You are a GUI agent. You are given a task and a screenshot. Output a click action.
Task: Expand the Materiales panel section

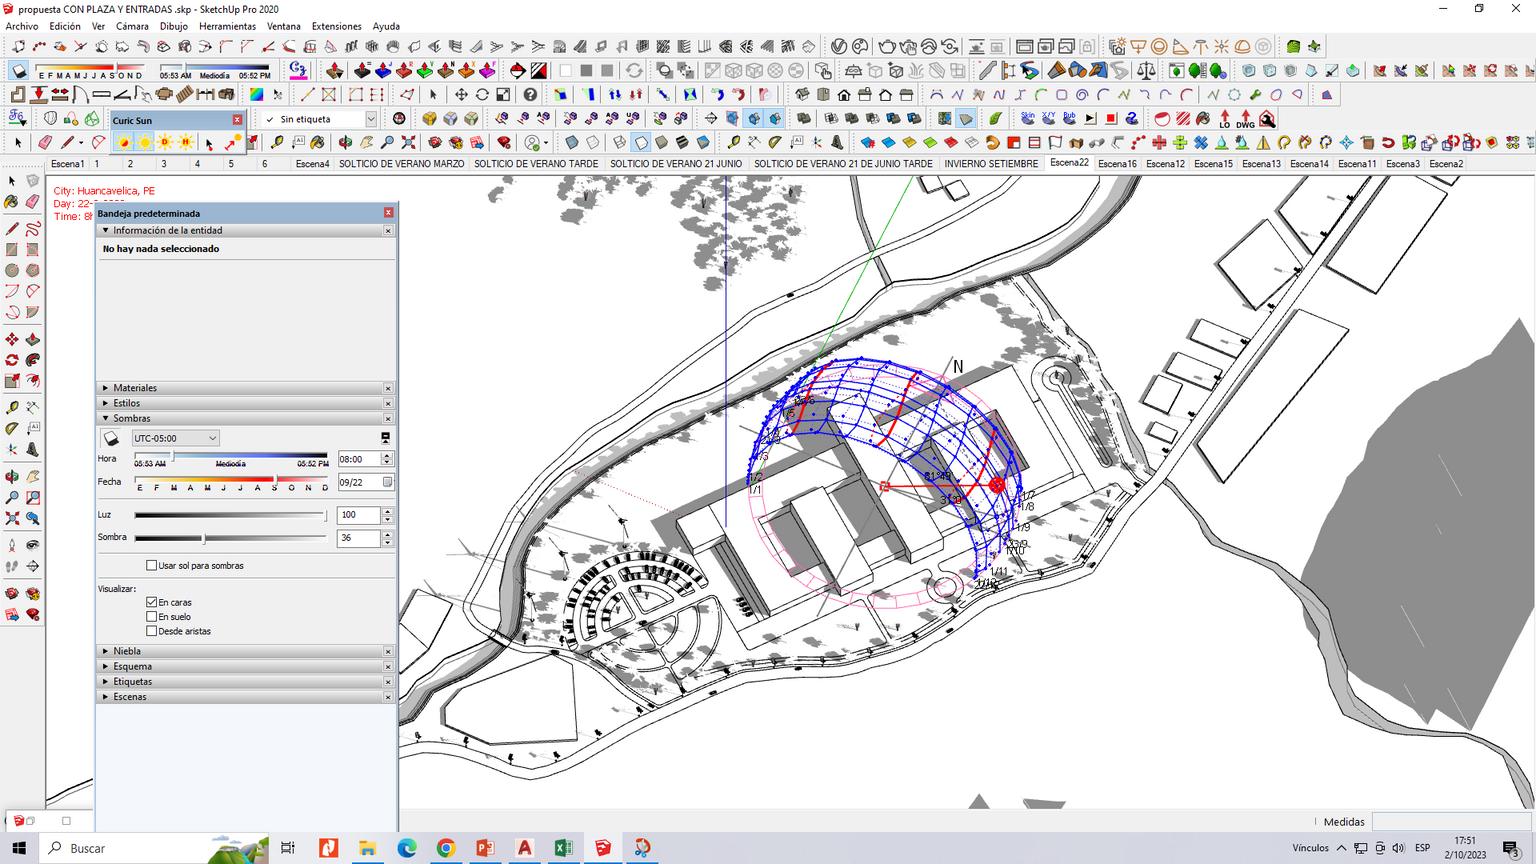[135, 388]
